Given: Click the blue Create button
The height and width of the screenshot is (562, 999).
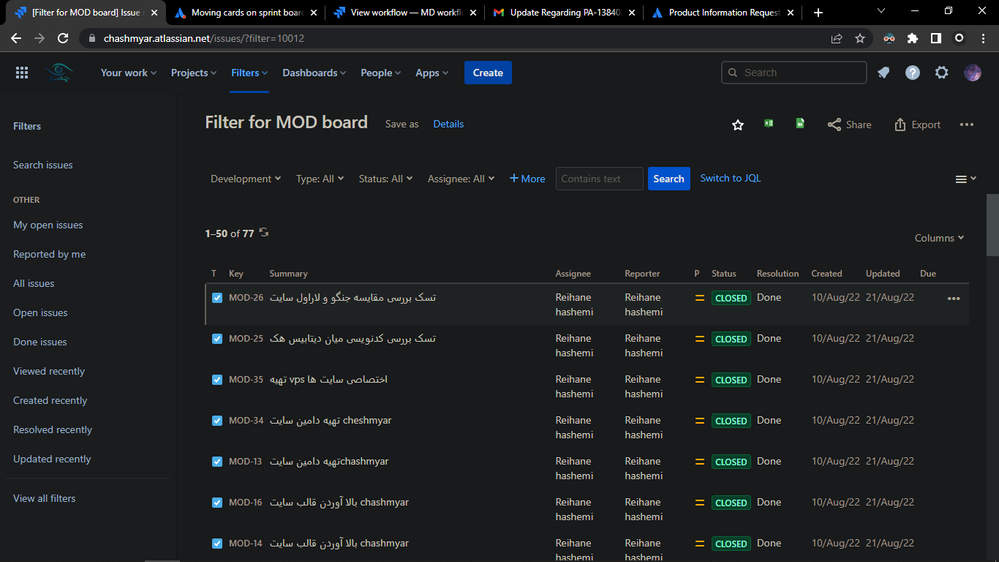Looking at the screenshot, I should point(487,73).
